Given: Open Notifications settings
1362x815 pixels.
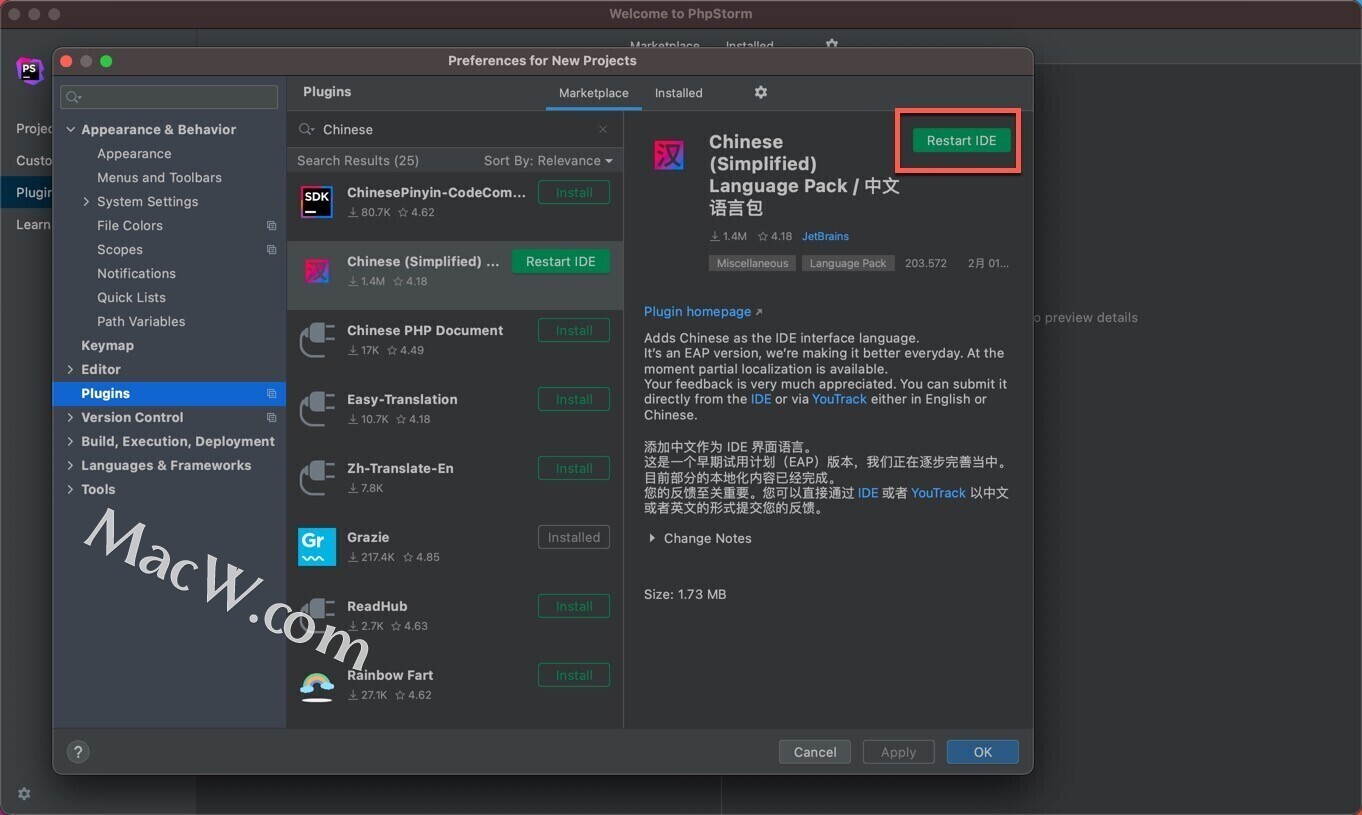Looking at the screenshot, I should click(136, 274).
